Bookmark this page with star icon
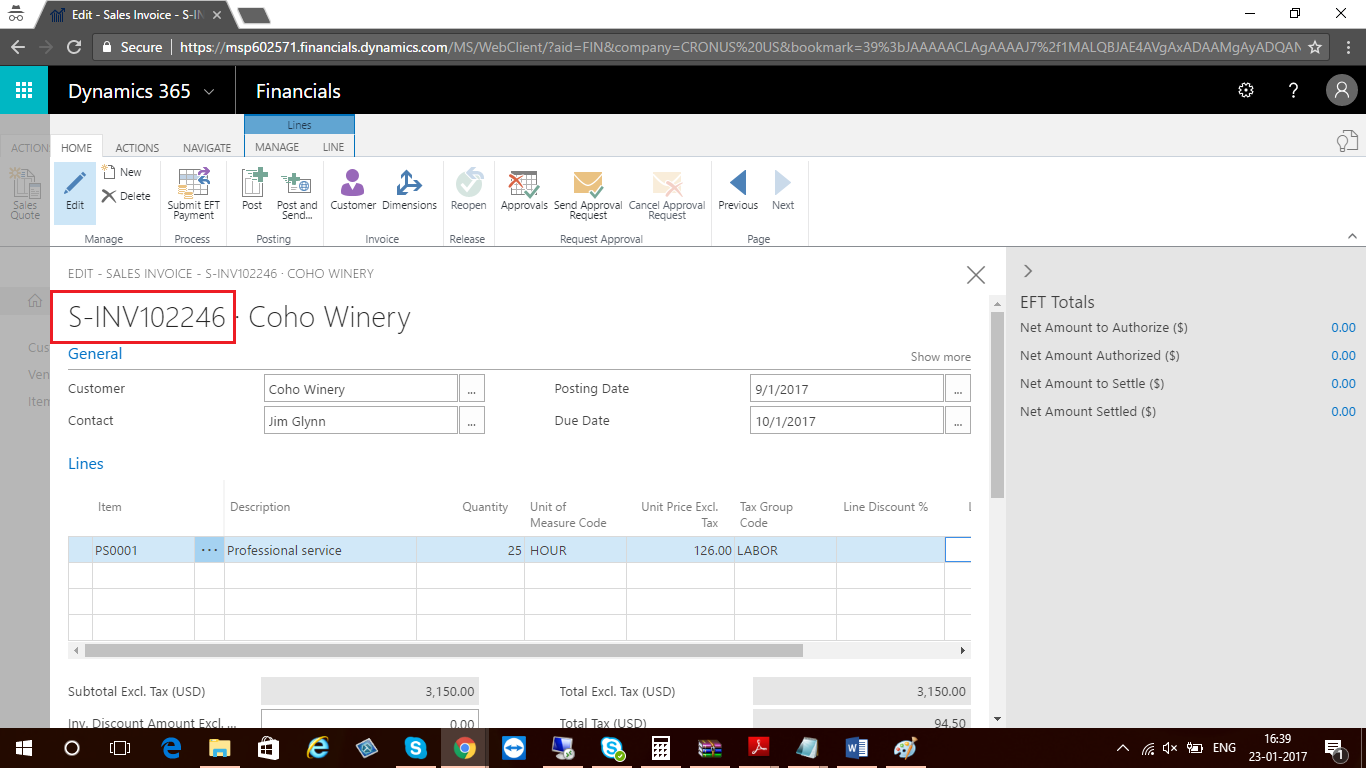Screen dimensions: 1366x768 (x=1315, y=47)
